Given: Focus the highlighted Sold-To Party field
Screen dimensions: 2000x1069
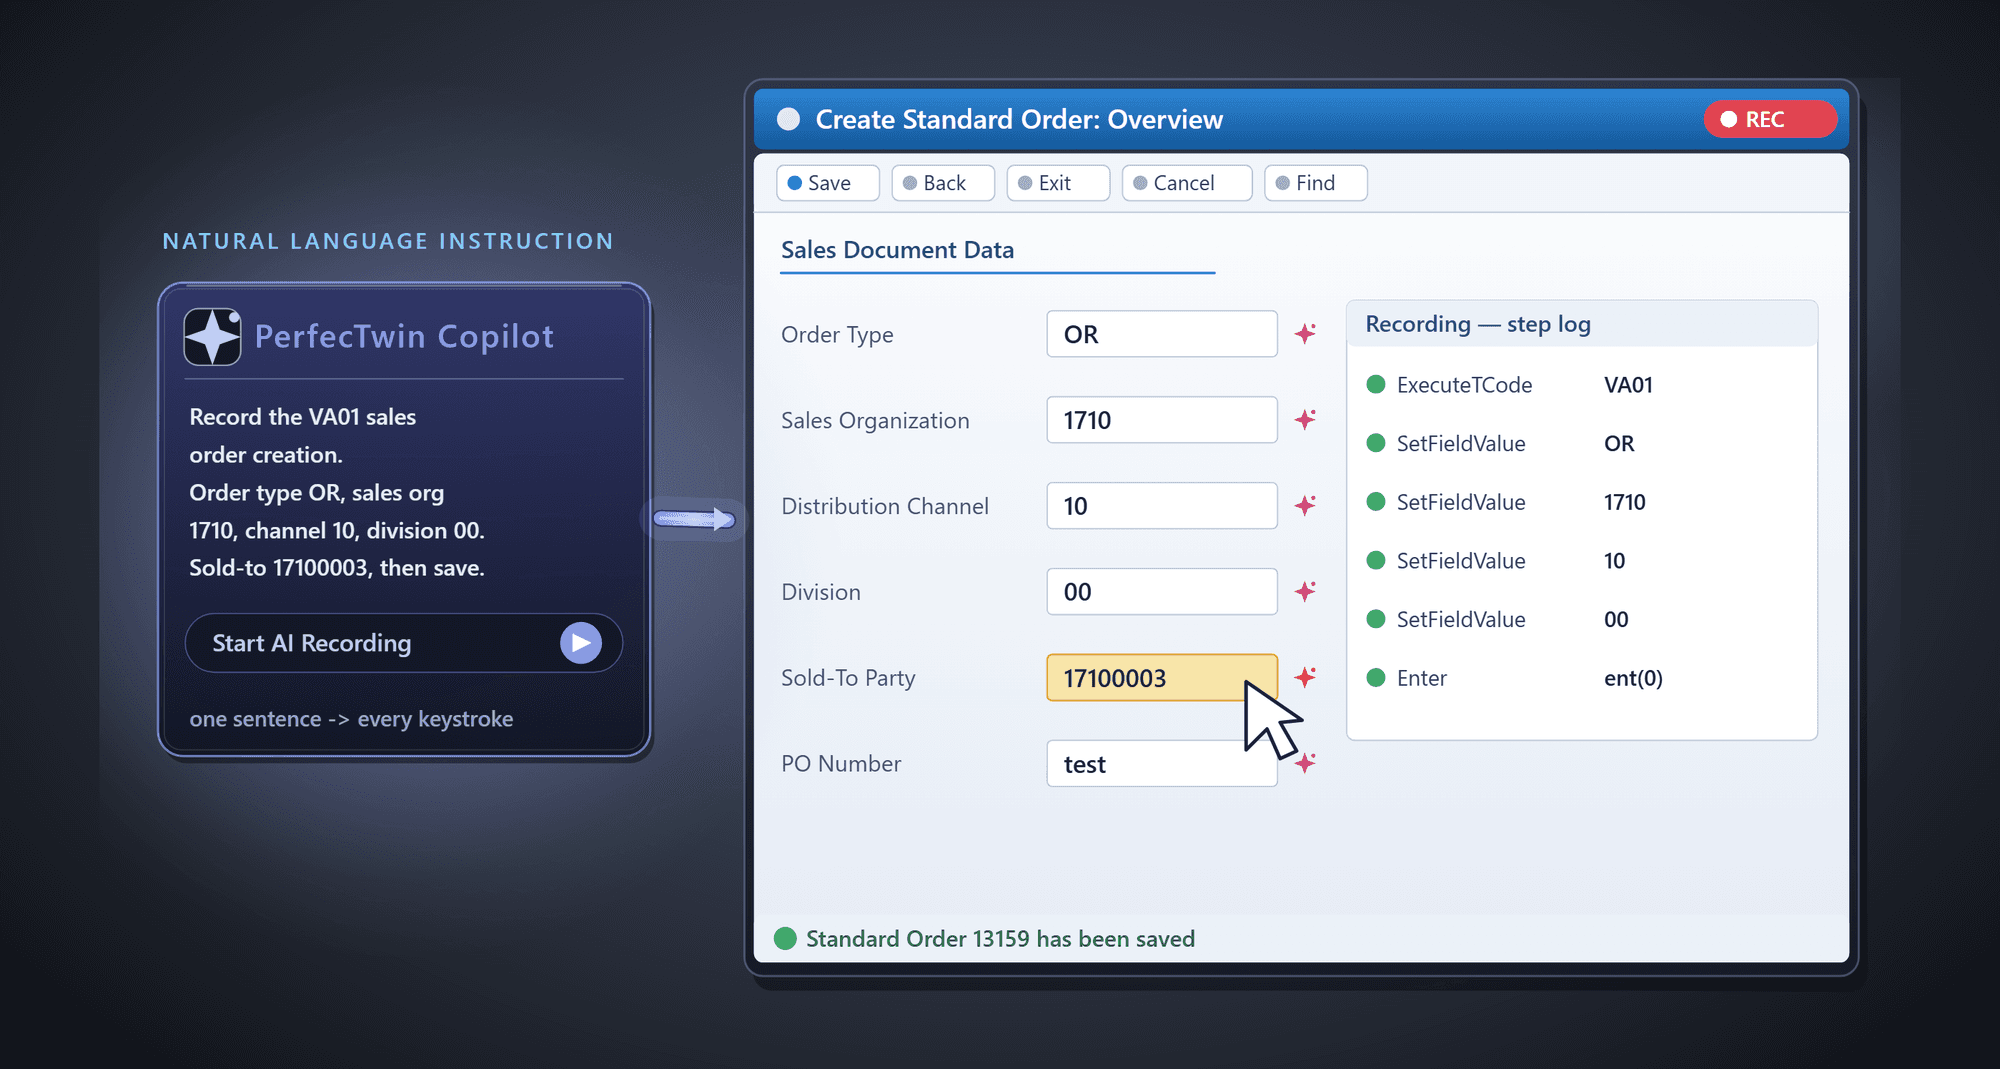Looking at the screenshot, I should pos(1162,678).
